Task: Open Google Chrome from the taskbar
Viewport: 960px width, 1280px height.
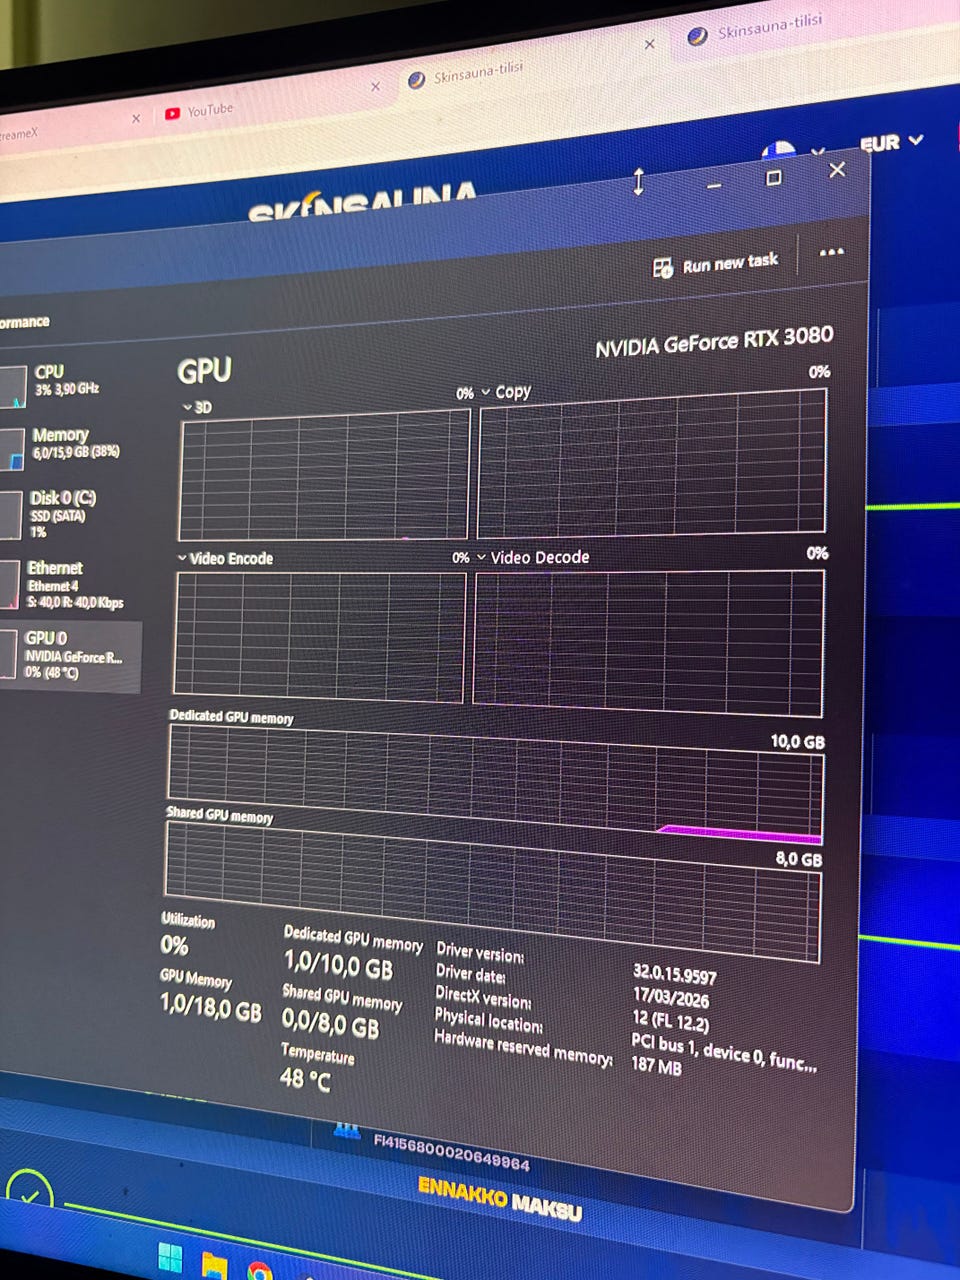Action: pos(259,1272)
